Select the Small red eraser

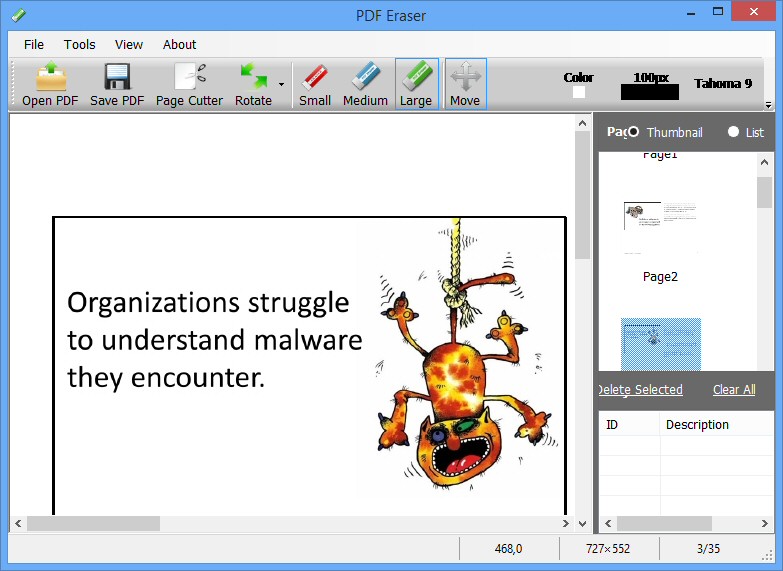(315, 84)
